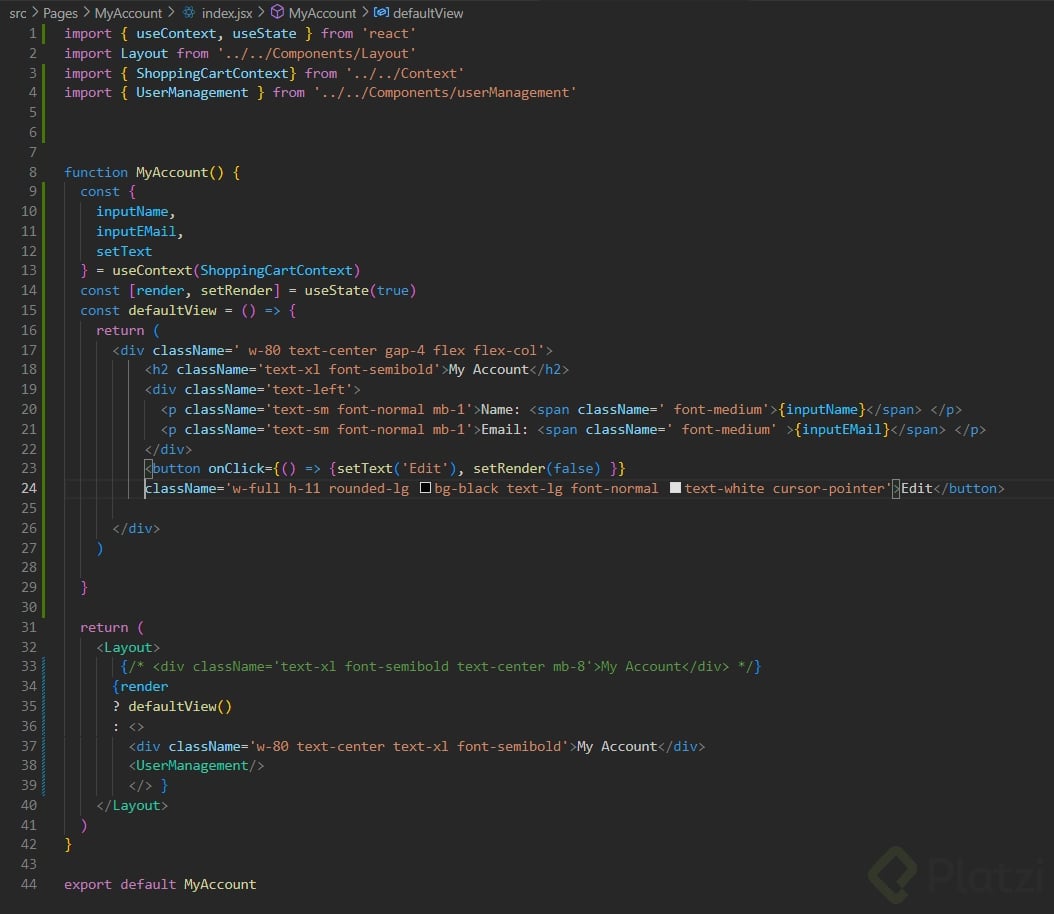
Task: Open the text-white color swatch on line 24
Action: (x=676, y=488)
